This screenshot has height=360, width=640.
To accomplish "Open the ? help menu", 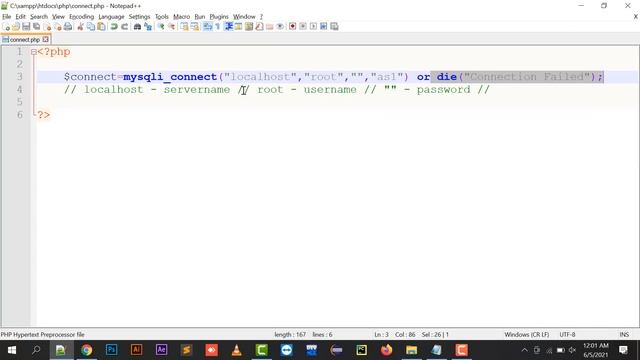I will 261,17.
